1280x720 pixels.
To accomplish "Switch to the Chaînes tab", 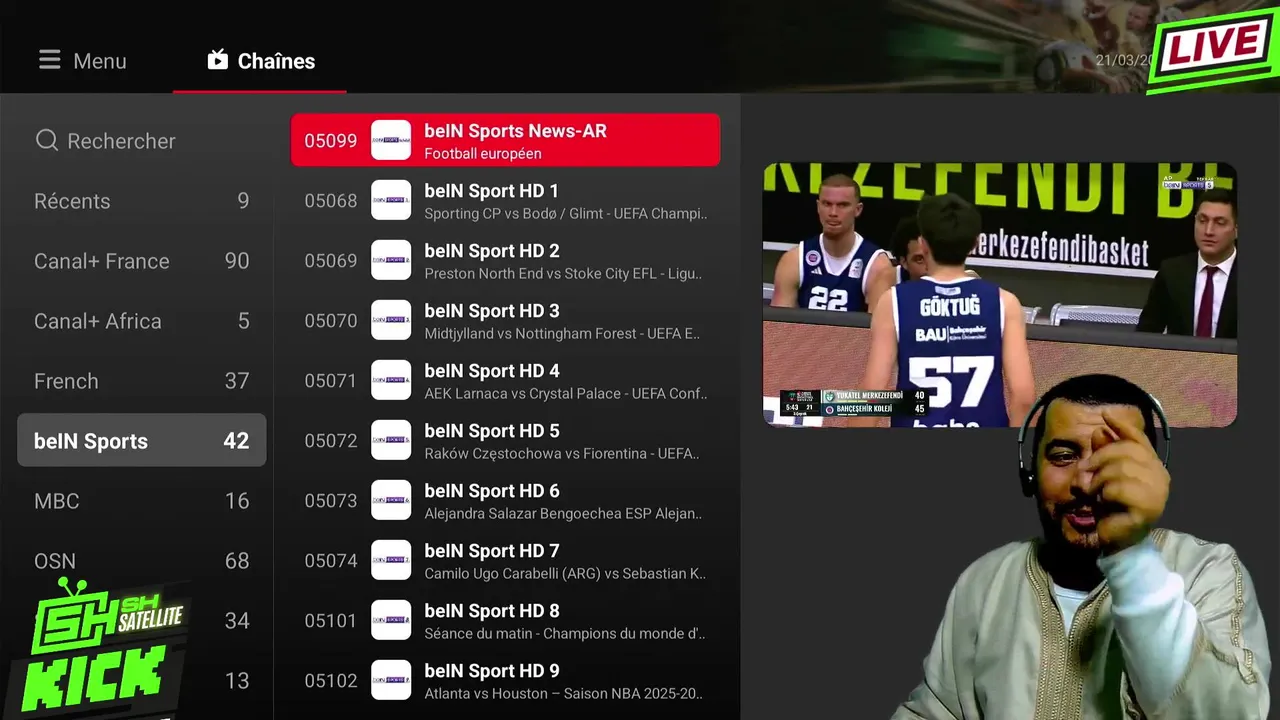I will pos(260,61).
